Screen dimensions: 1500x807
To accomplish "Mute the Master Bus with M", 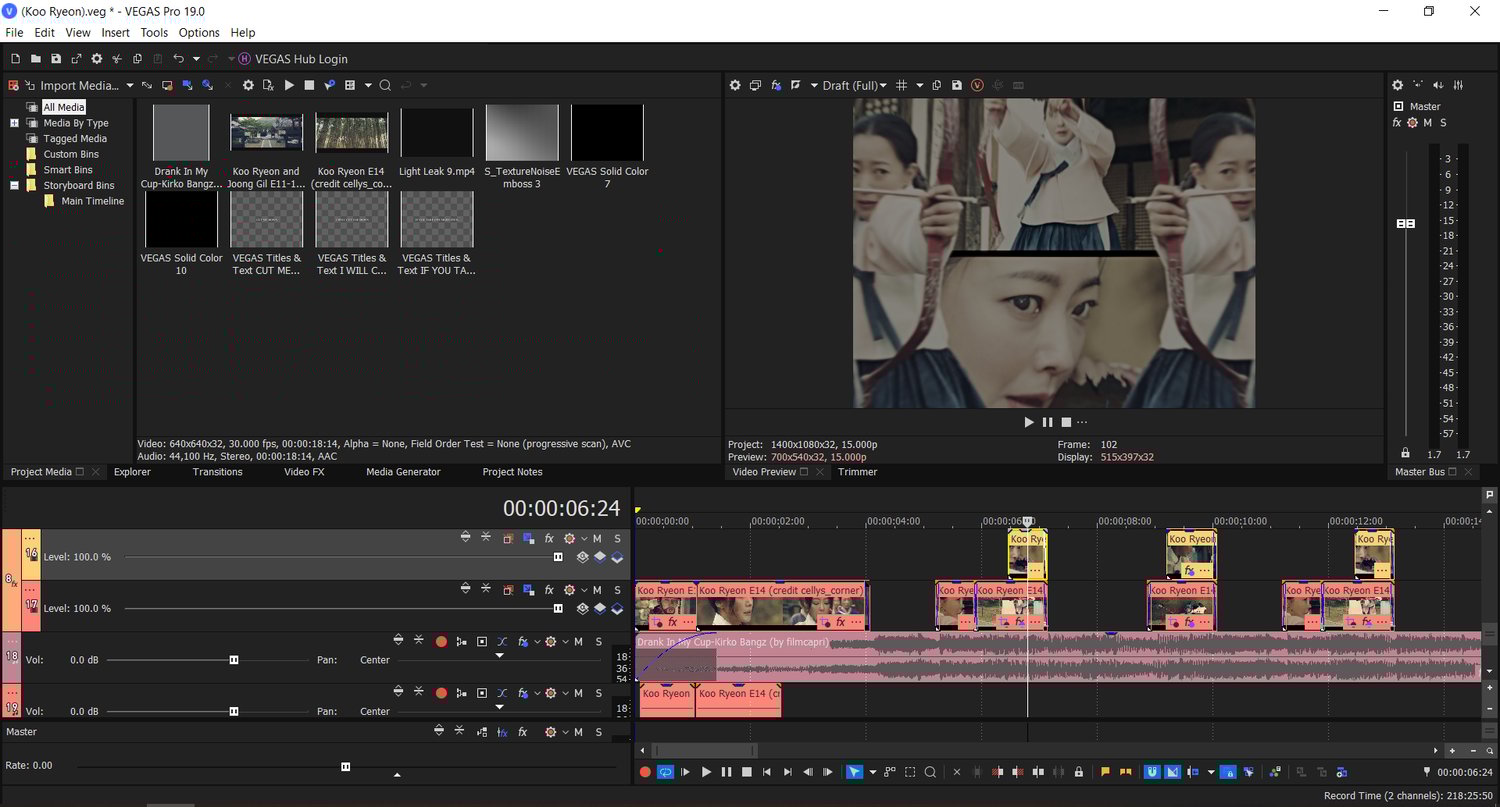I will coord(1428,122).
